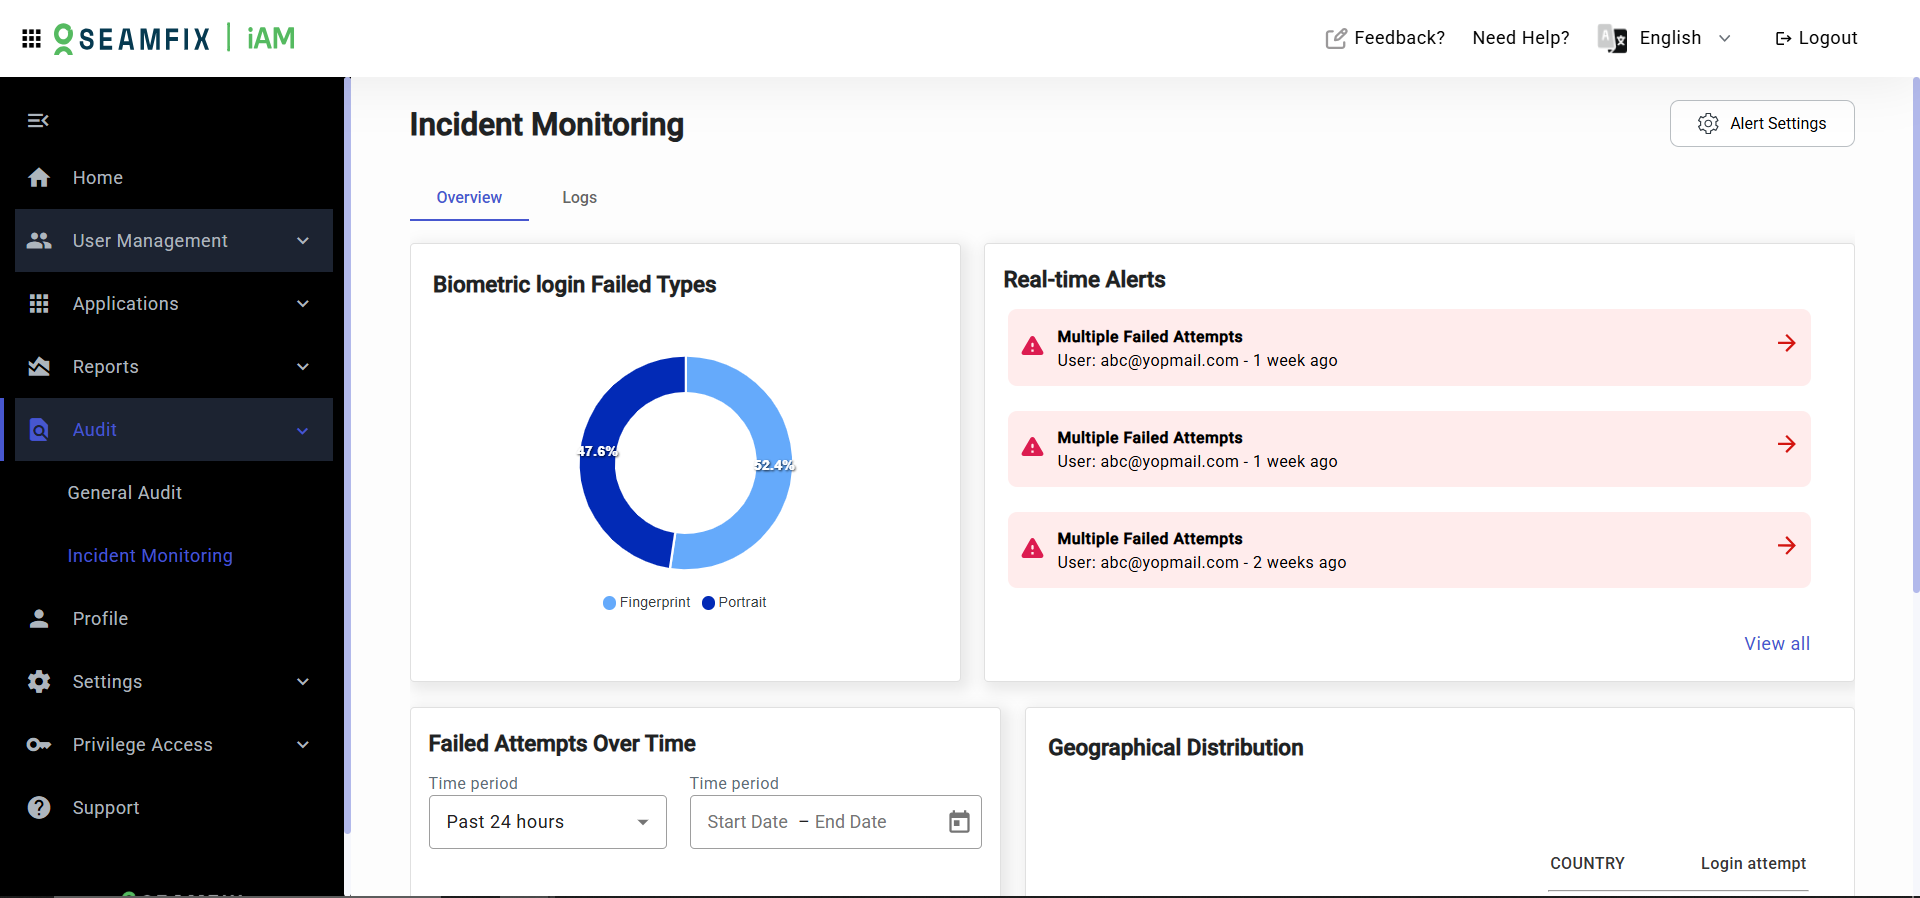
Task: Click View all alerts link
Action: [1777, 644]
